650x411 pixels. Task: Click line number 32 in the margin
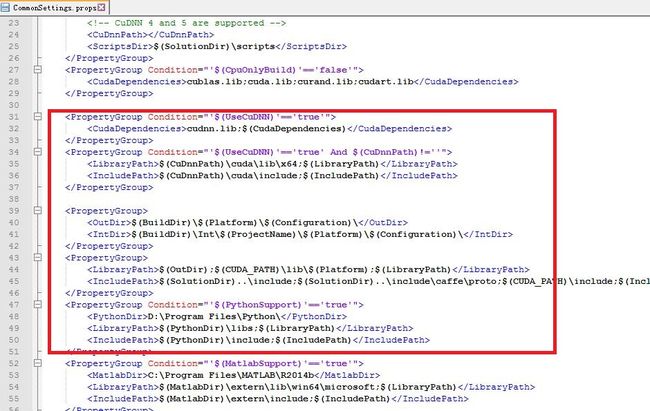click(x=14, y=129)
